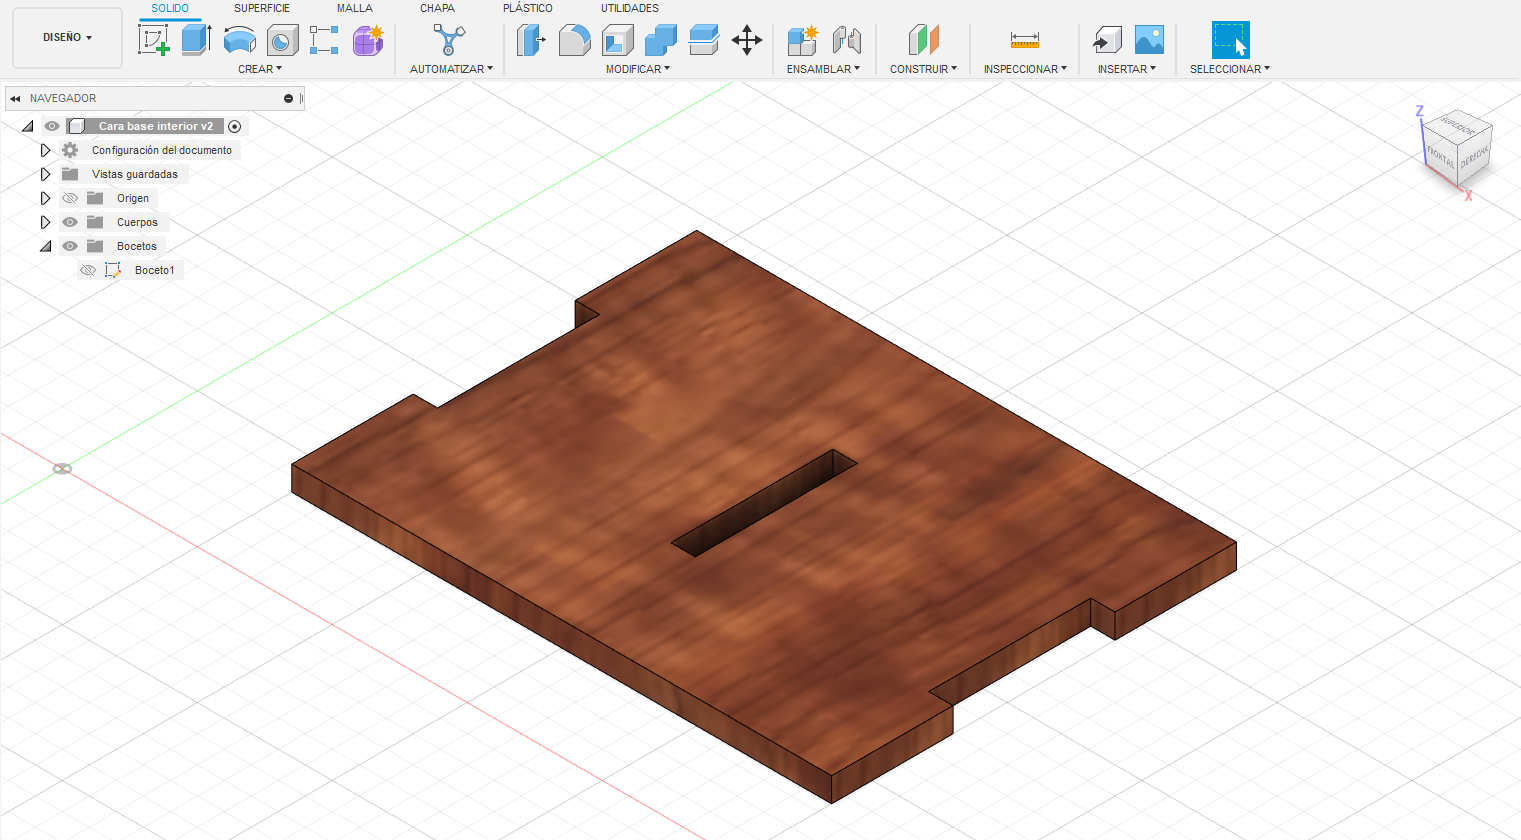Open the CREAR dropdown menu
1521x840 pixels.
(260, 69)
